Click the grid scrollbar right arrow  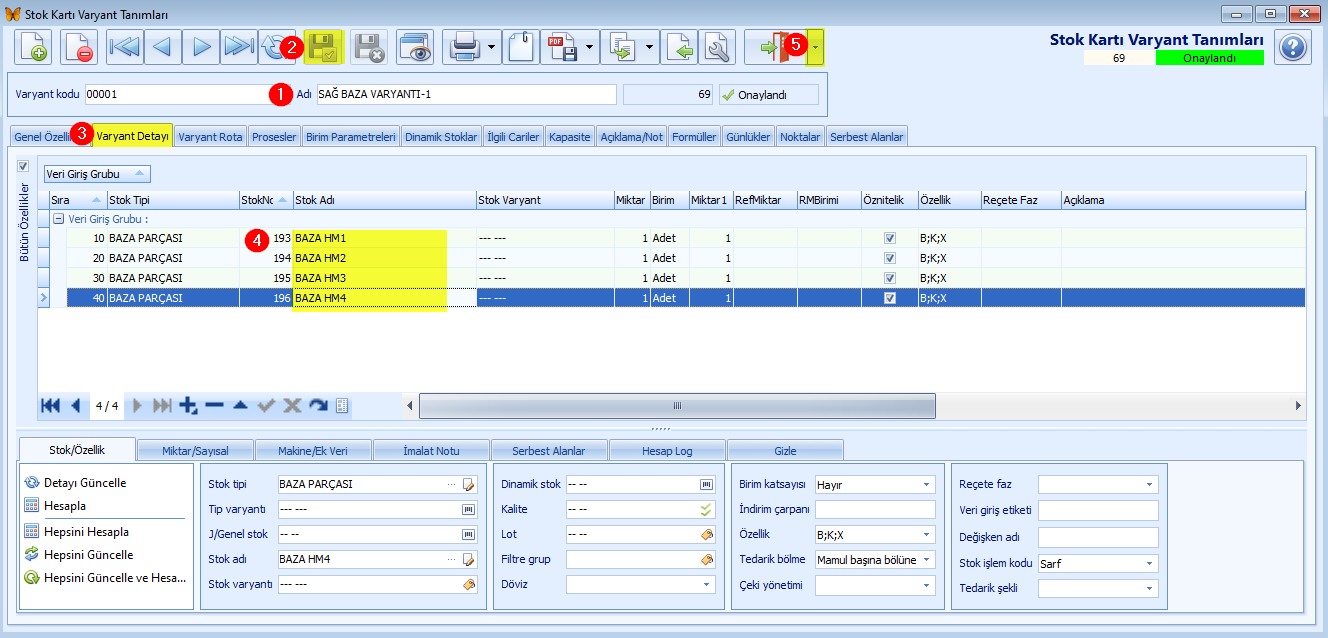pos(1298,405)
